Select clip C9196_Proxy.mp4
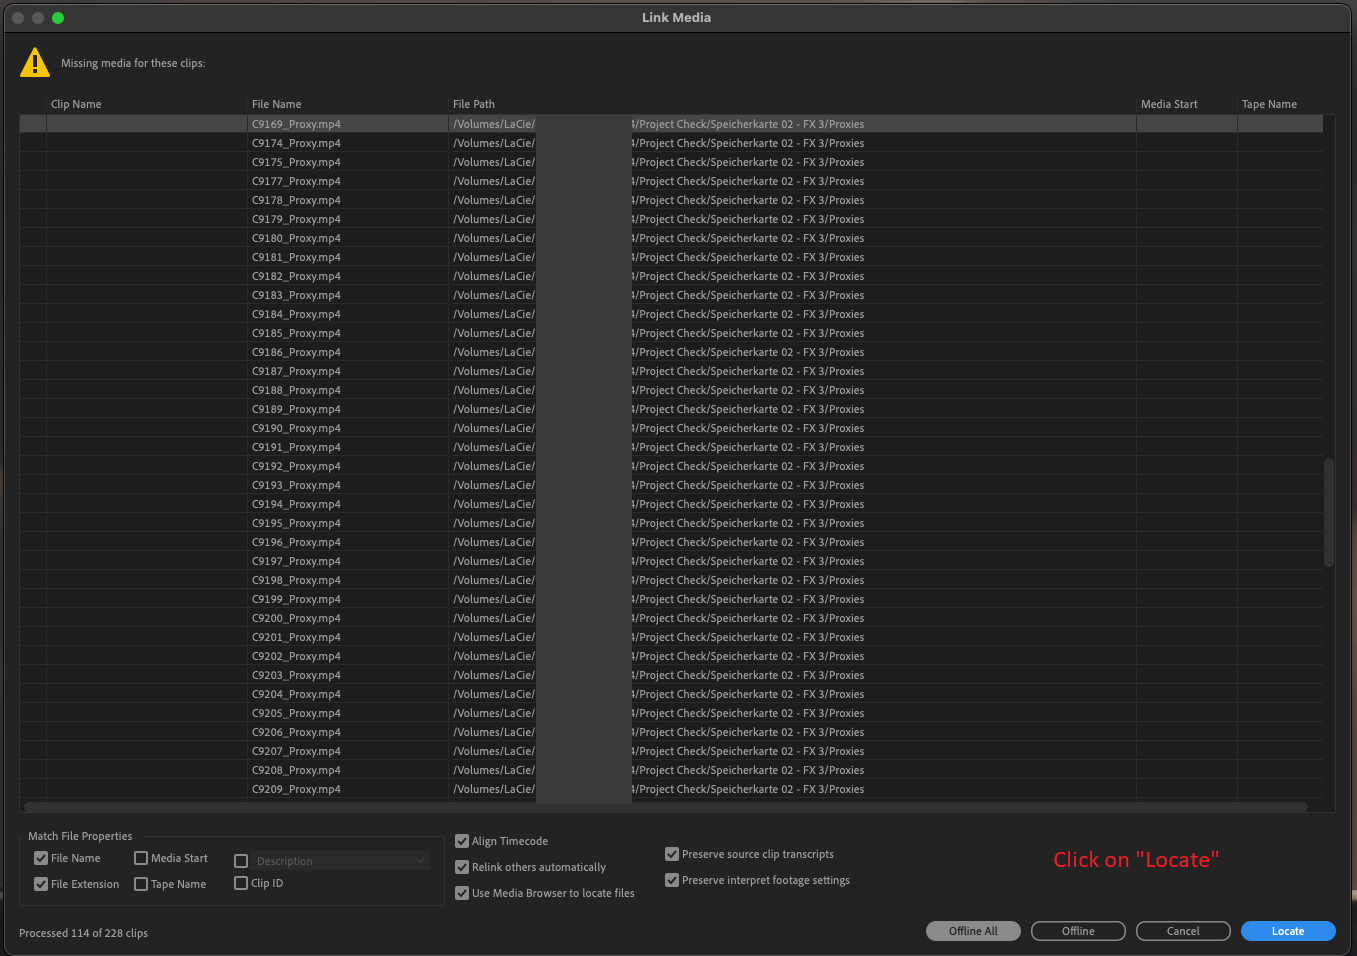Image resolution: width=1357 pixels, height=956 pixels. [x=671, y=542]
